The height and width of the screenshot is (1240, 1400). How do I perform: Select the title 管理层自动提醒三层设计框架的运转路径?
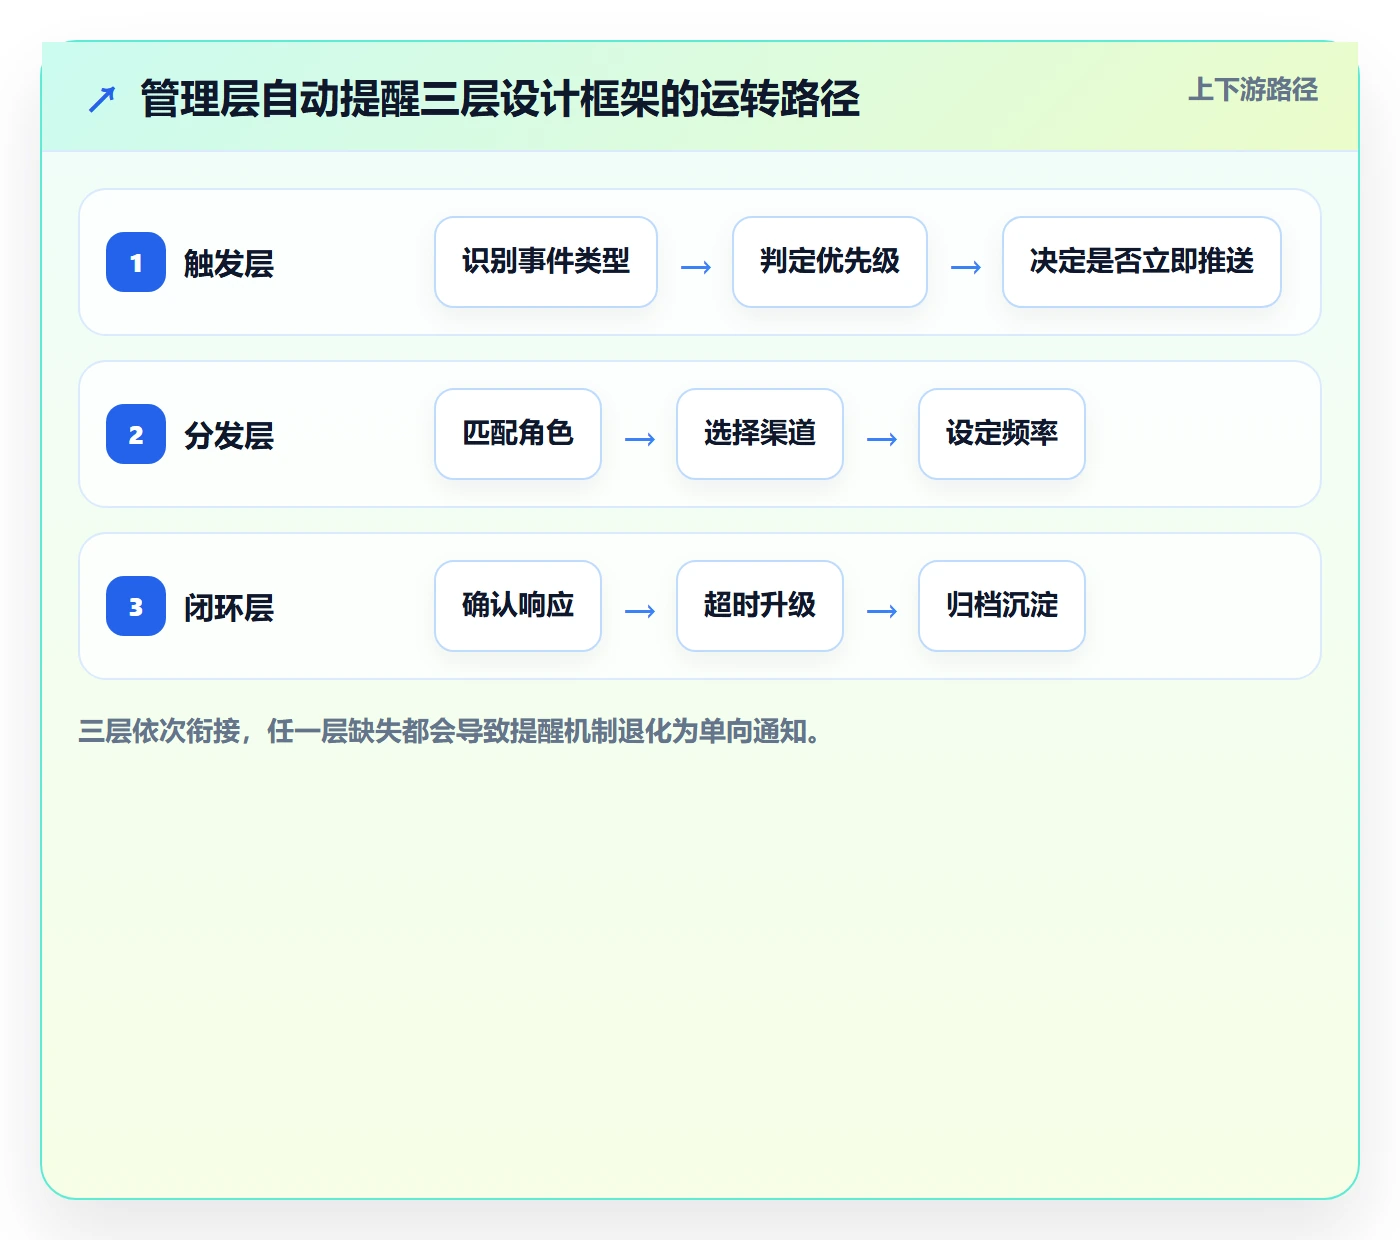click(500, 99)
